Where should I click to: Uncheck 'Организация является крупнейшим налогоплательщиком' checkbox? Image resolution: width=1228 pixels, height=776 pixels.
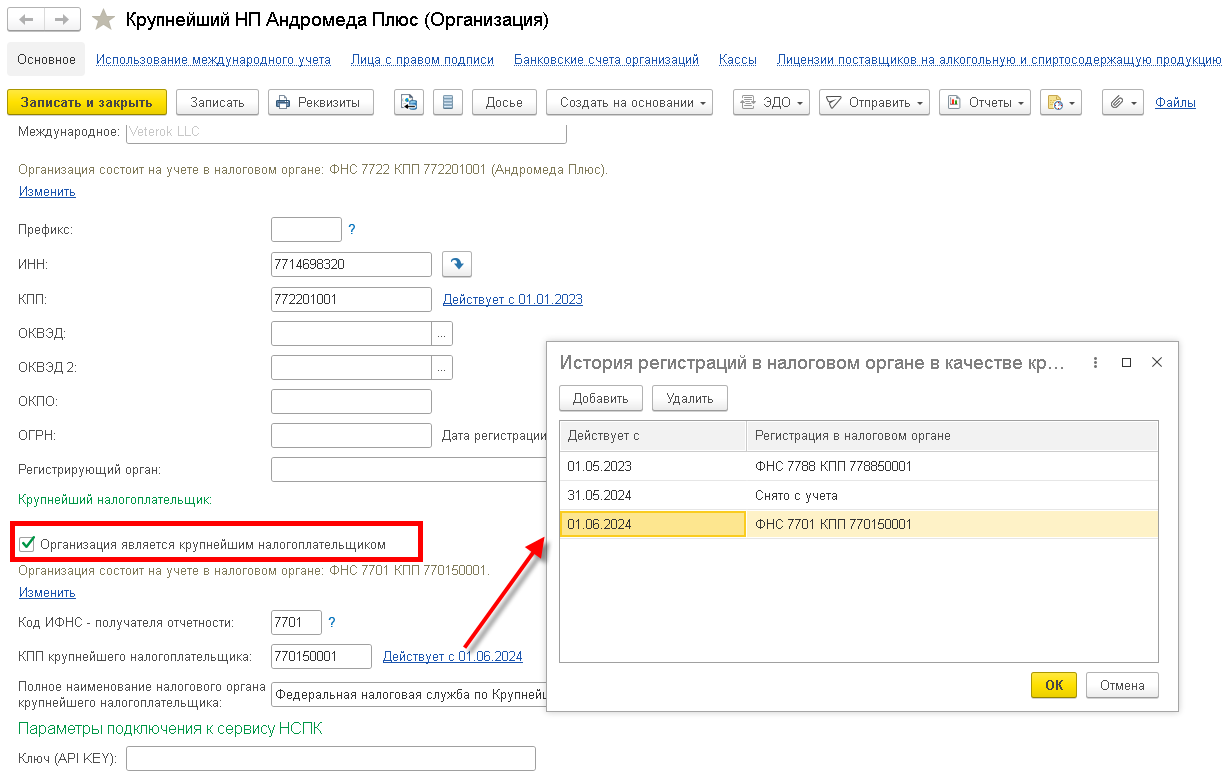(28, 544)
